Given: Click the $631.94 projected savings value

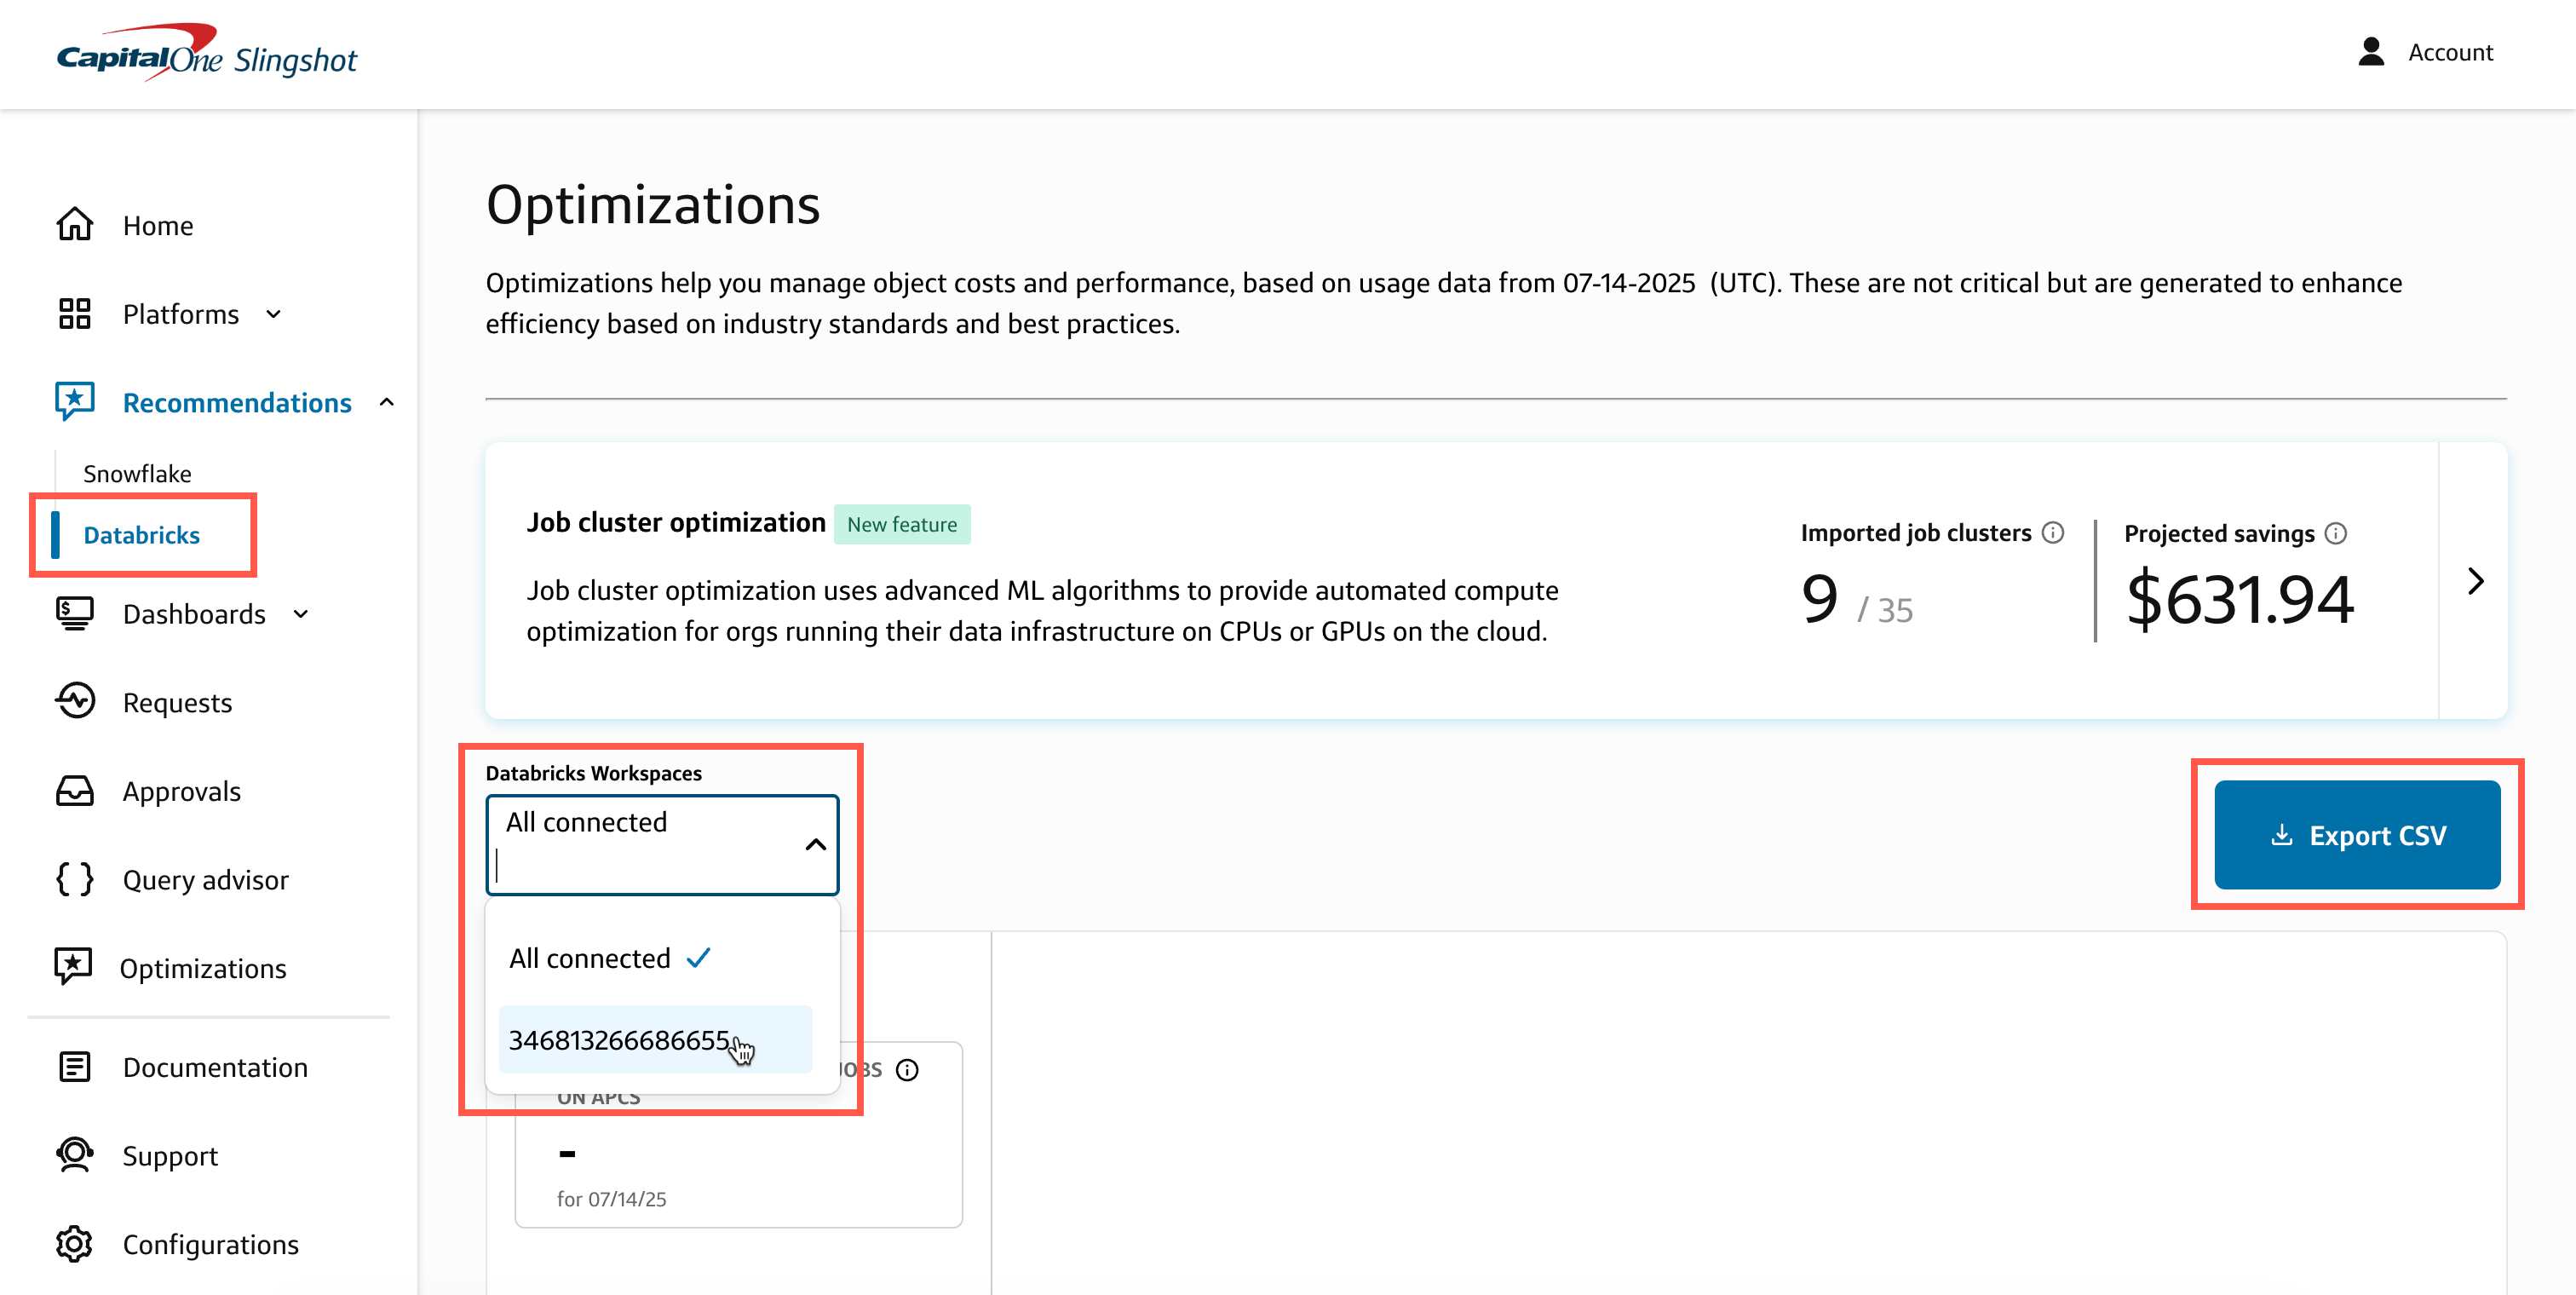Looking at the screenshot, I should point(2240,600).
